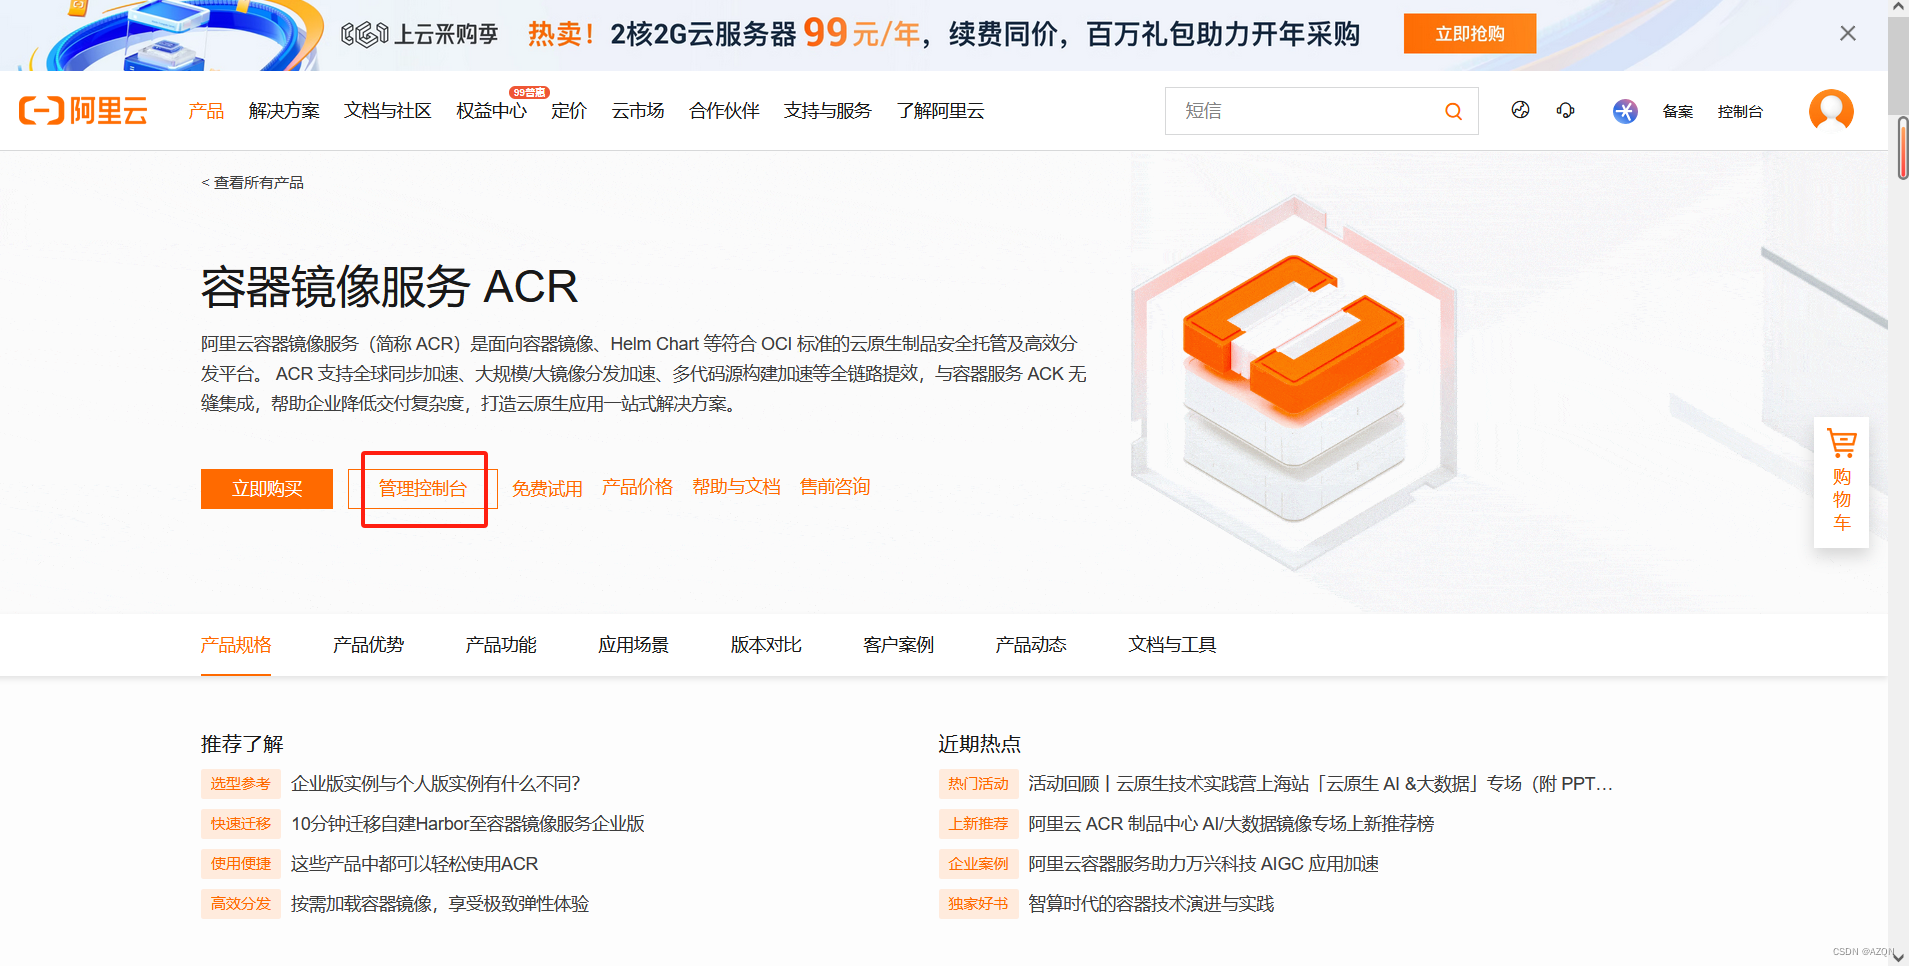1909x966 pixels.
Task: Click the 独家好书 tag
Action: pyautogui.click(x=978, y=904)
